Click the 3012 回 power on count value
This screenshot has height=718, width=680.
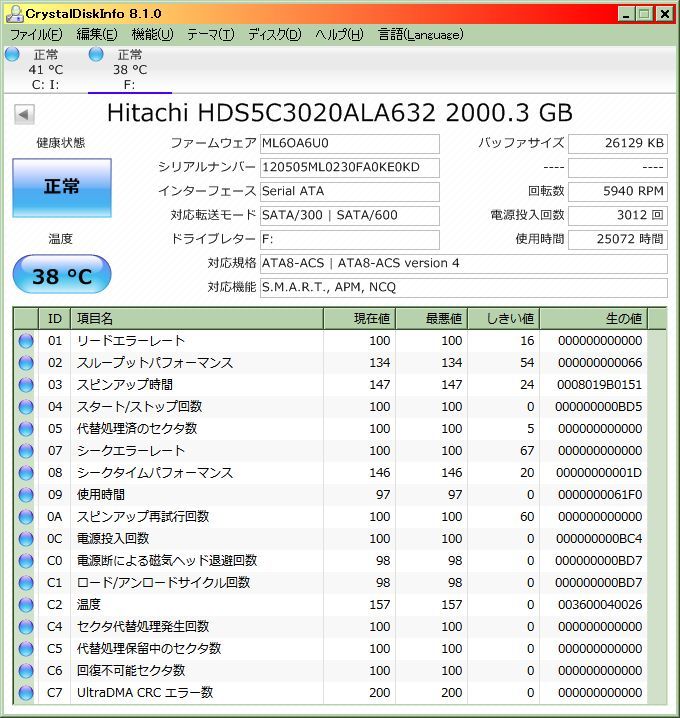[618, 216]
